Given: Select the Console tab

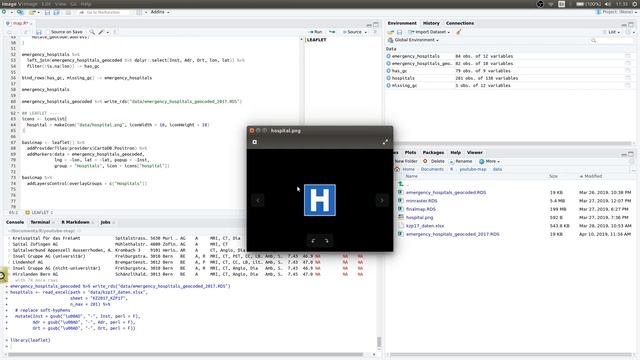Looking at the screenshot, I should click(15, 222).
